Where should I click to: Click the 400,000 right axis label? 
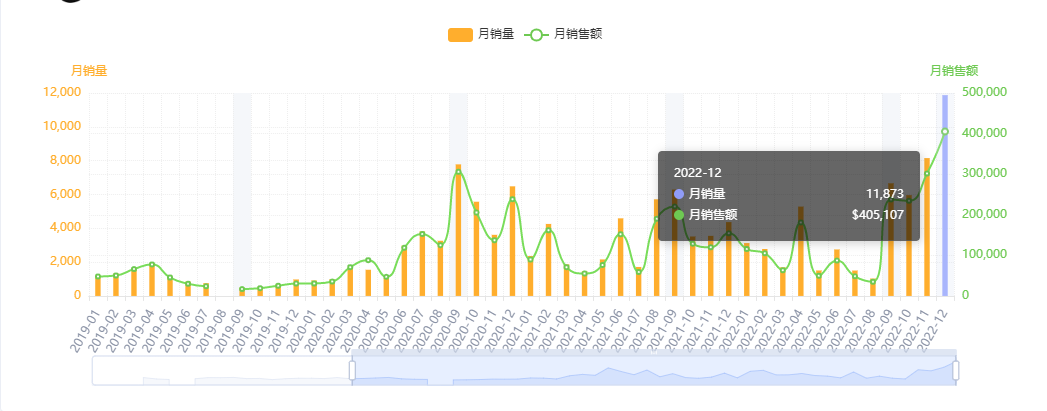coord(984,133)
